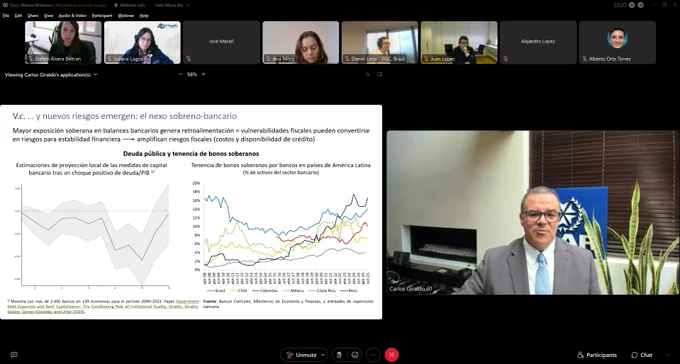Click the fullscreen view icon above shared content
The height and width of the screenshot is (364, 680).
pyautogui.click(x=379, y=75)
